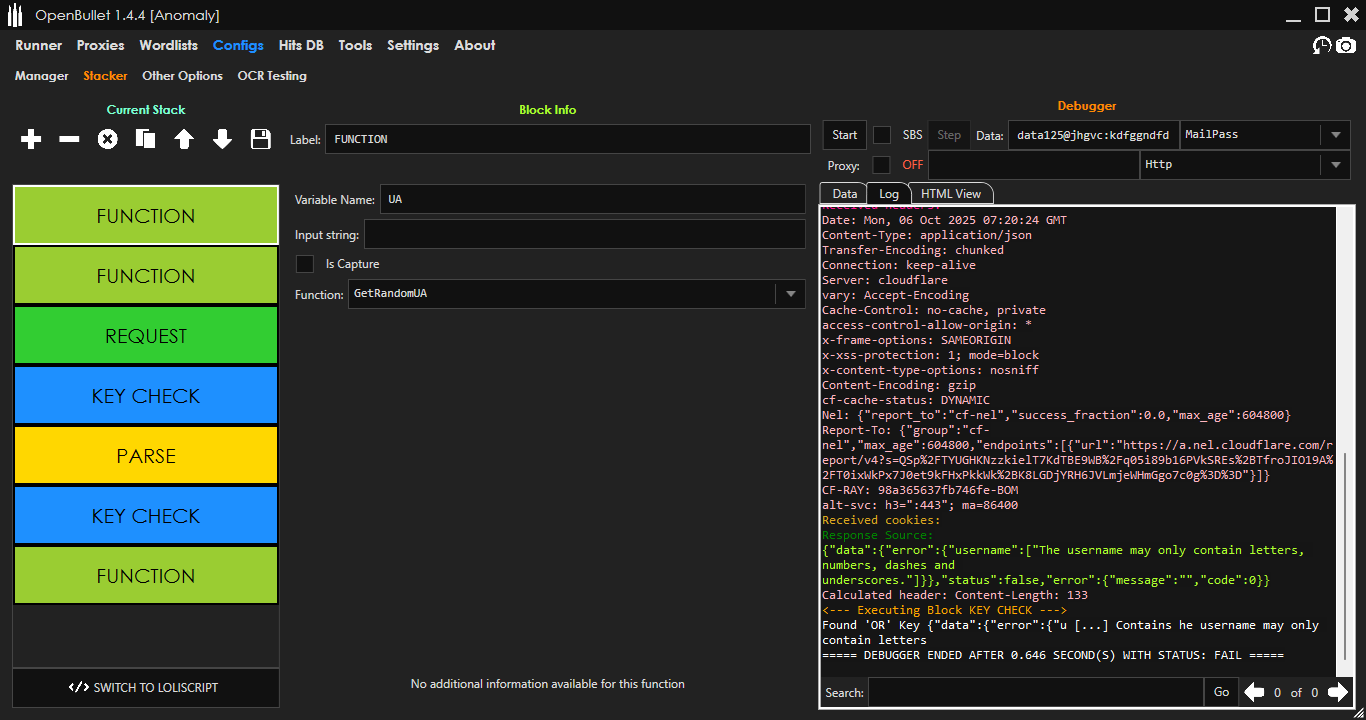Expand the Http proxy type dropdown

pyautogui.click(x=1336, y=165)
